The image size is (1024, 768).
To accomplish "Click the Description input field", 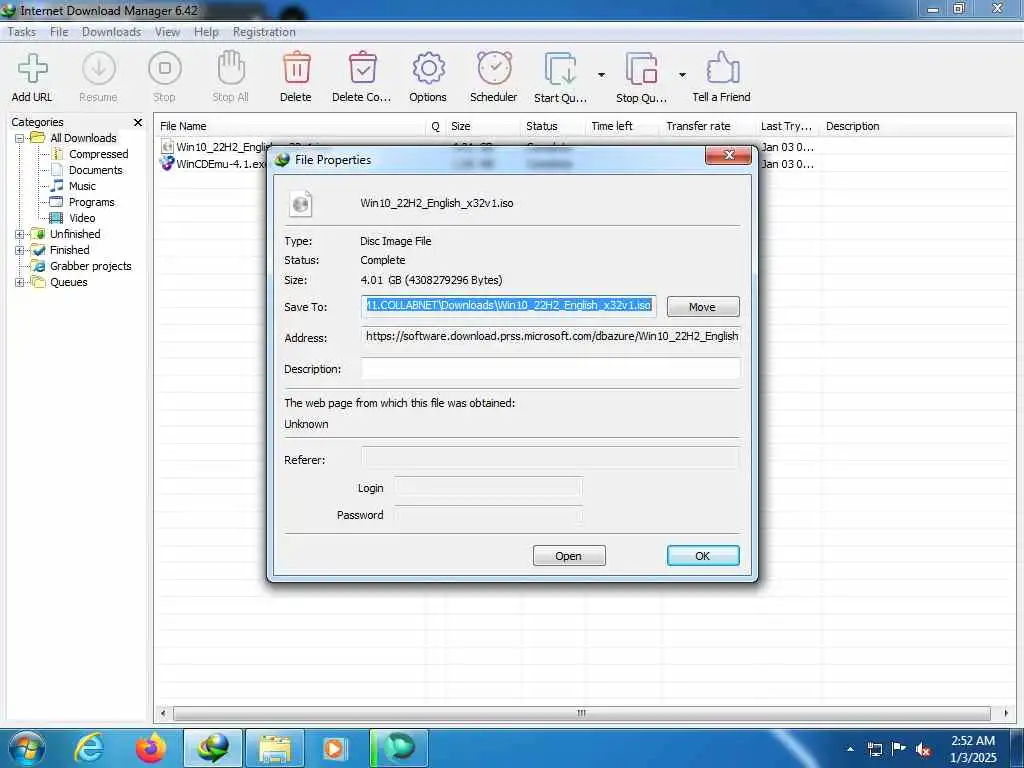I will [551, 368].
